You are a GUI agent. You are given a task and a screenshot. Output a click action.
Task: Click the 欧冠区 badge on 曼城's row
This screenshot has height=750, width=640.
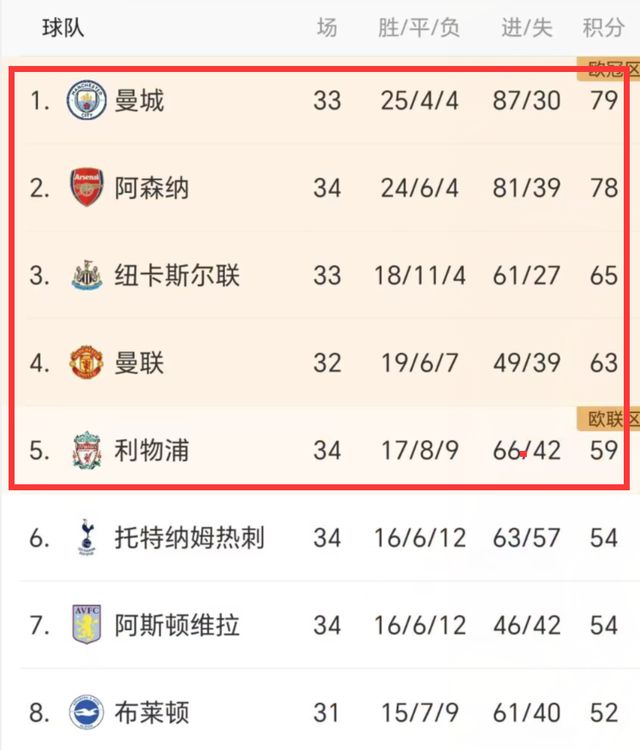coord(610,69)
